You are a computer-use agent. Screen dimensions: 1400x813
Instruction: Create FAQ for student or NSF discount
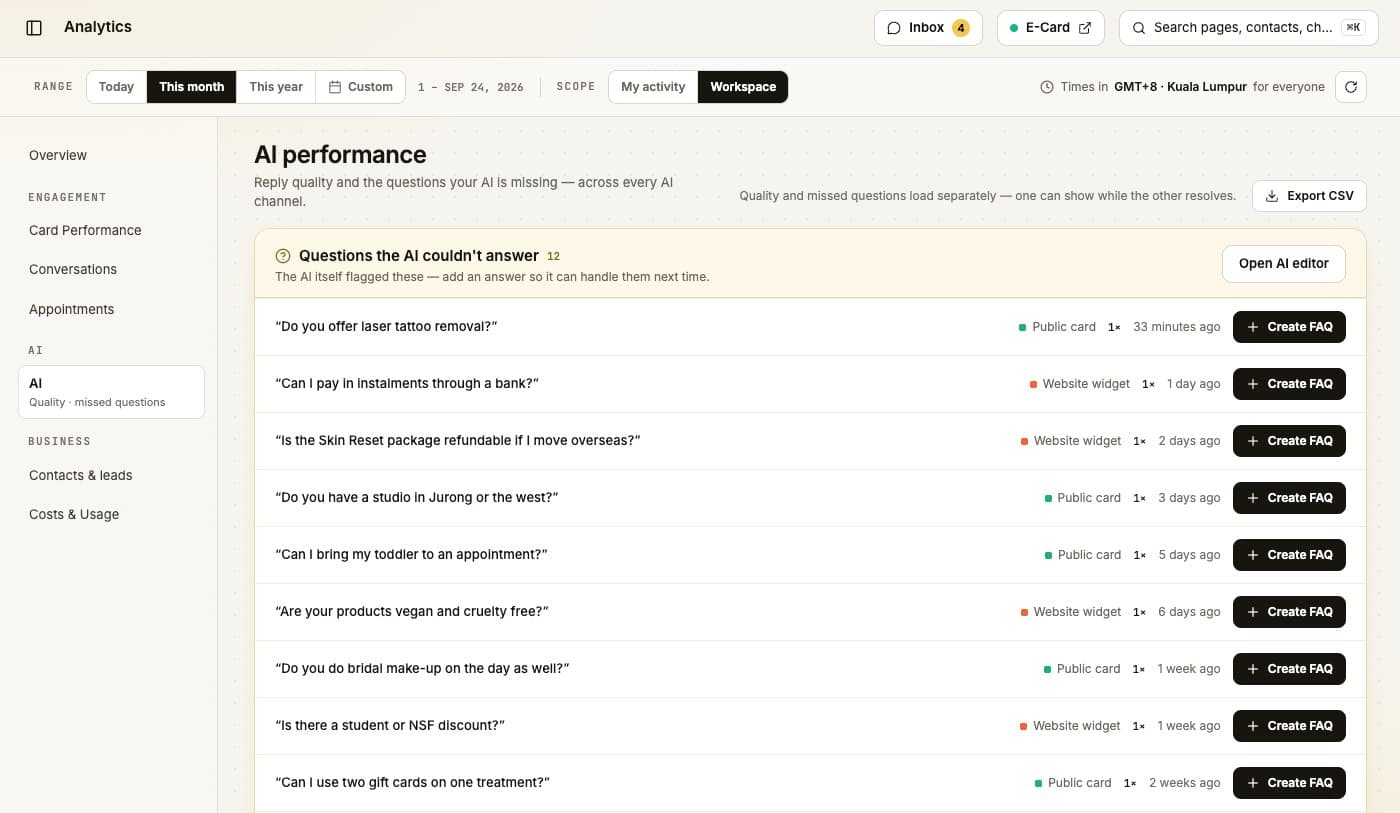(x=1289, y=726)
